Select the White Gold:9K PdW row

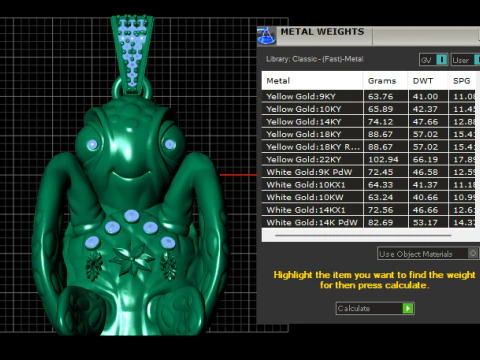[368, 172]
